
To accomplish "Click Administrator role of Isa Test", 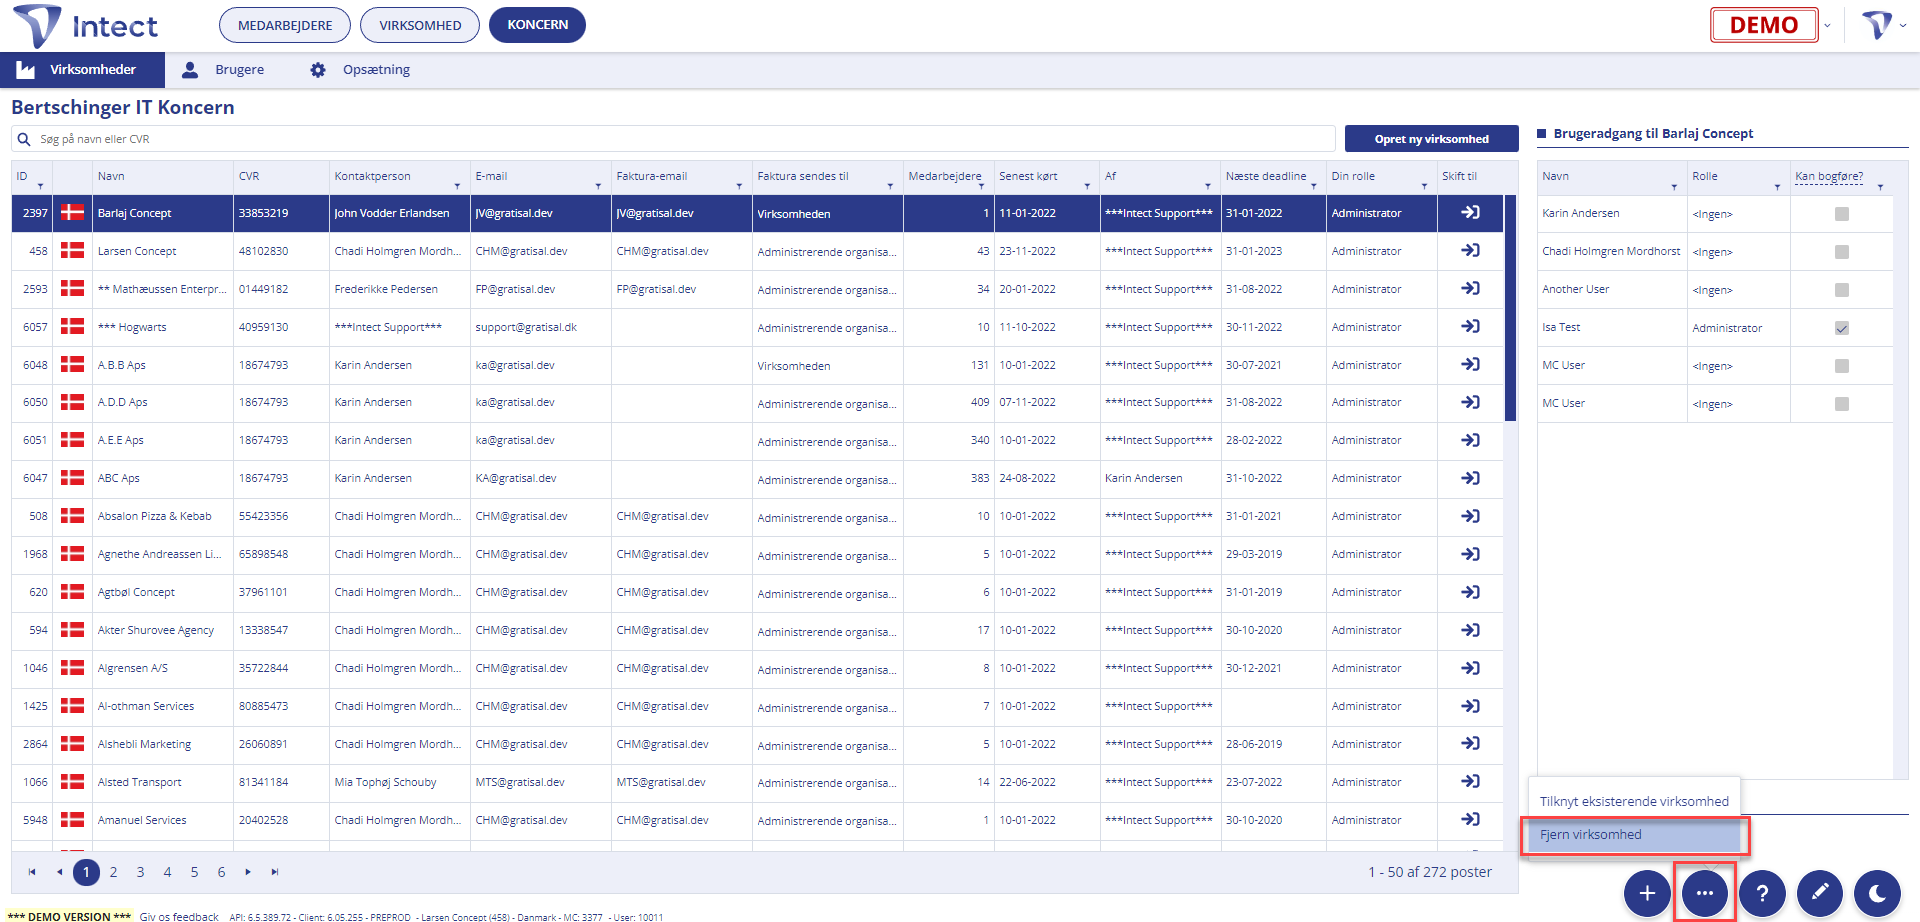I will pyautogui.click(x=1727, y=328).
